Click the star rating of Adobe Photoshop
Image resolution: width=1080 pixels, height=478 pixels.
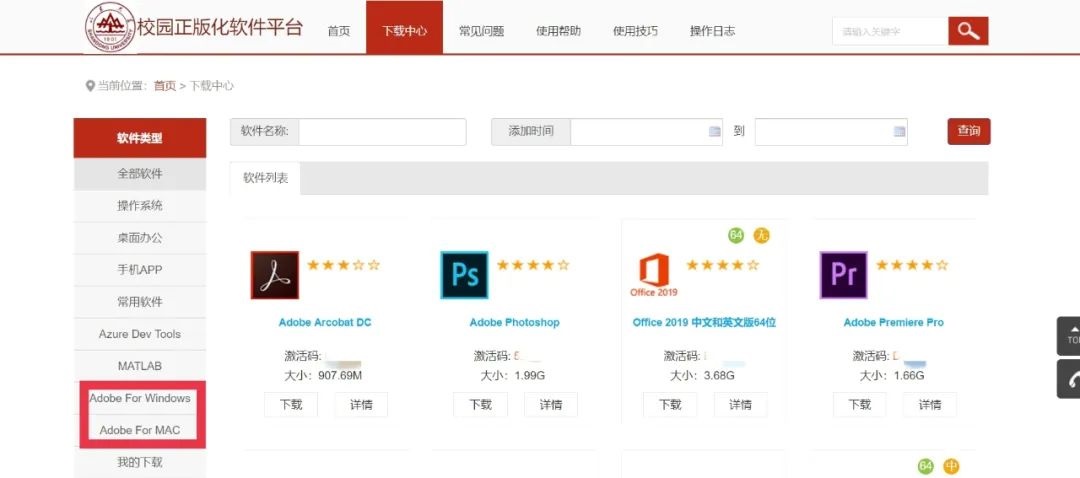click(x=533, y=264)
